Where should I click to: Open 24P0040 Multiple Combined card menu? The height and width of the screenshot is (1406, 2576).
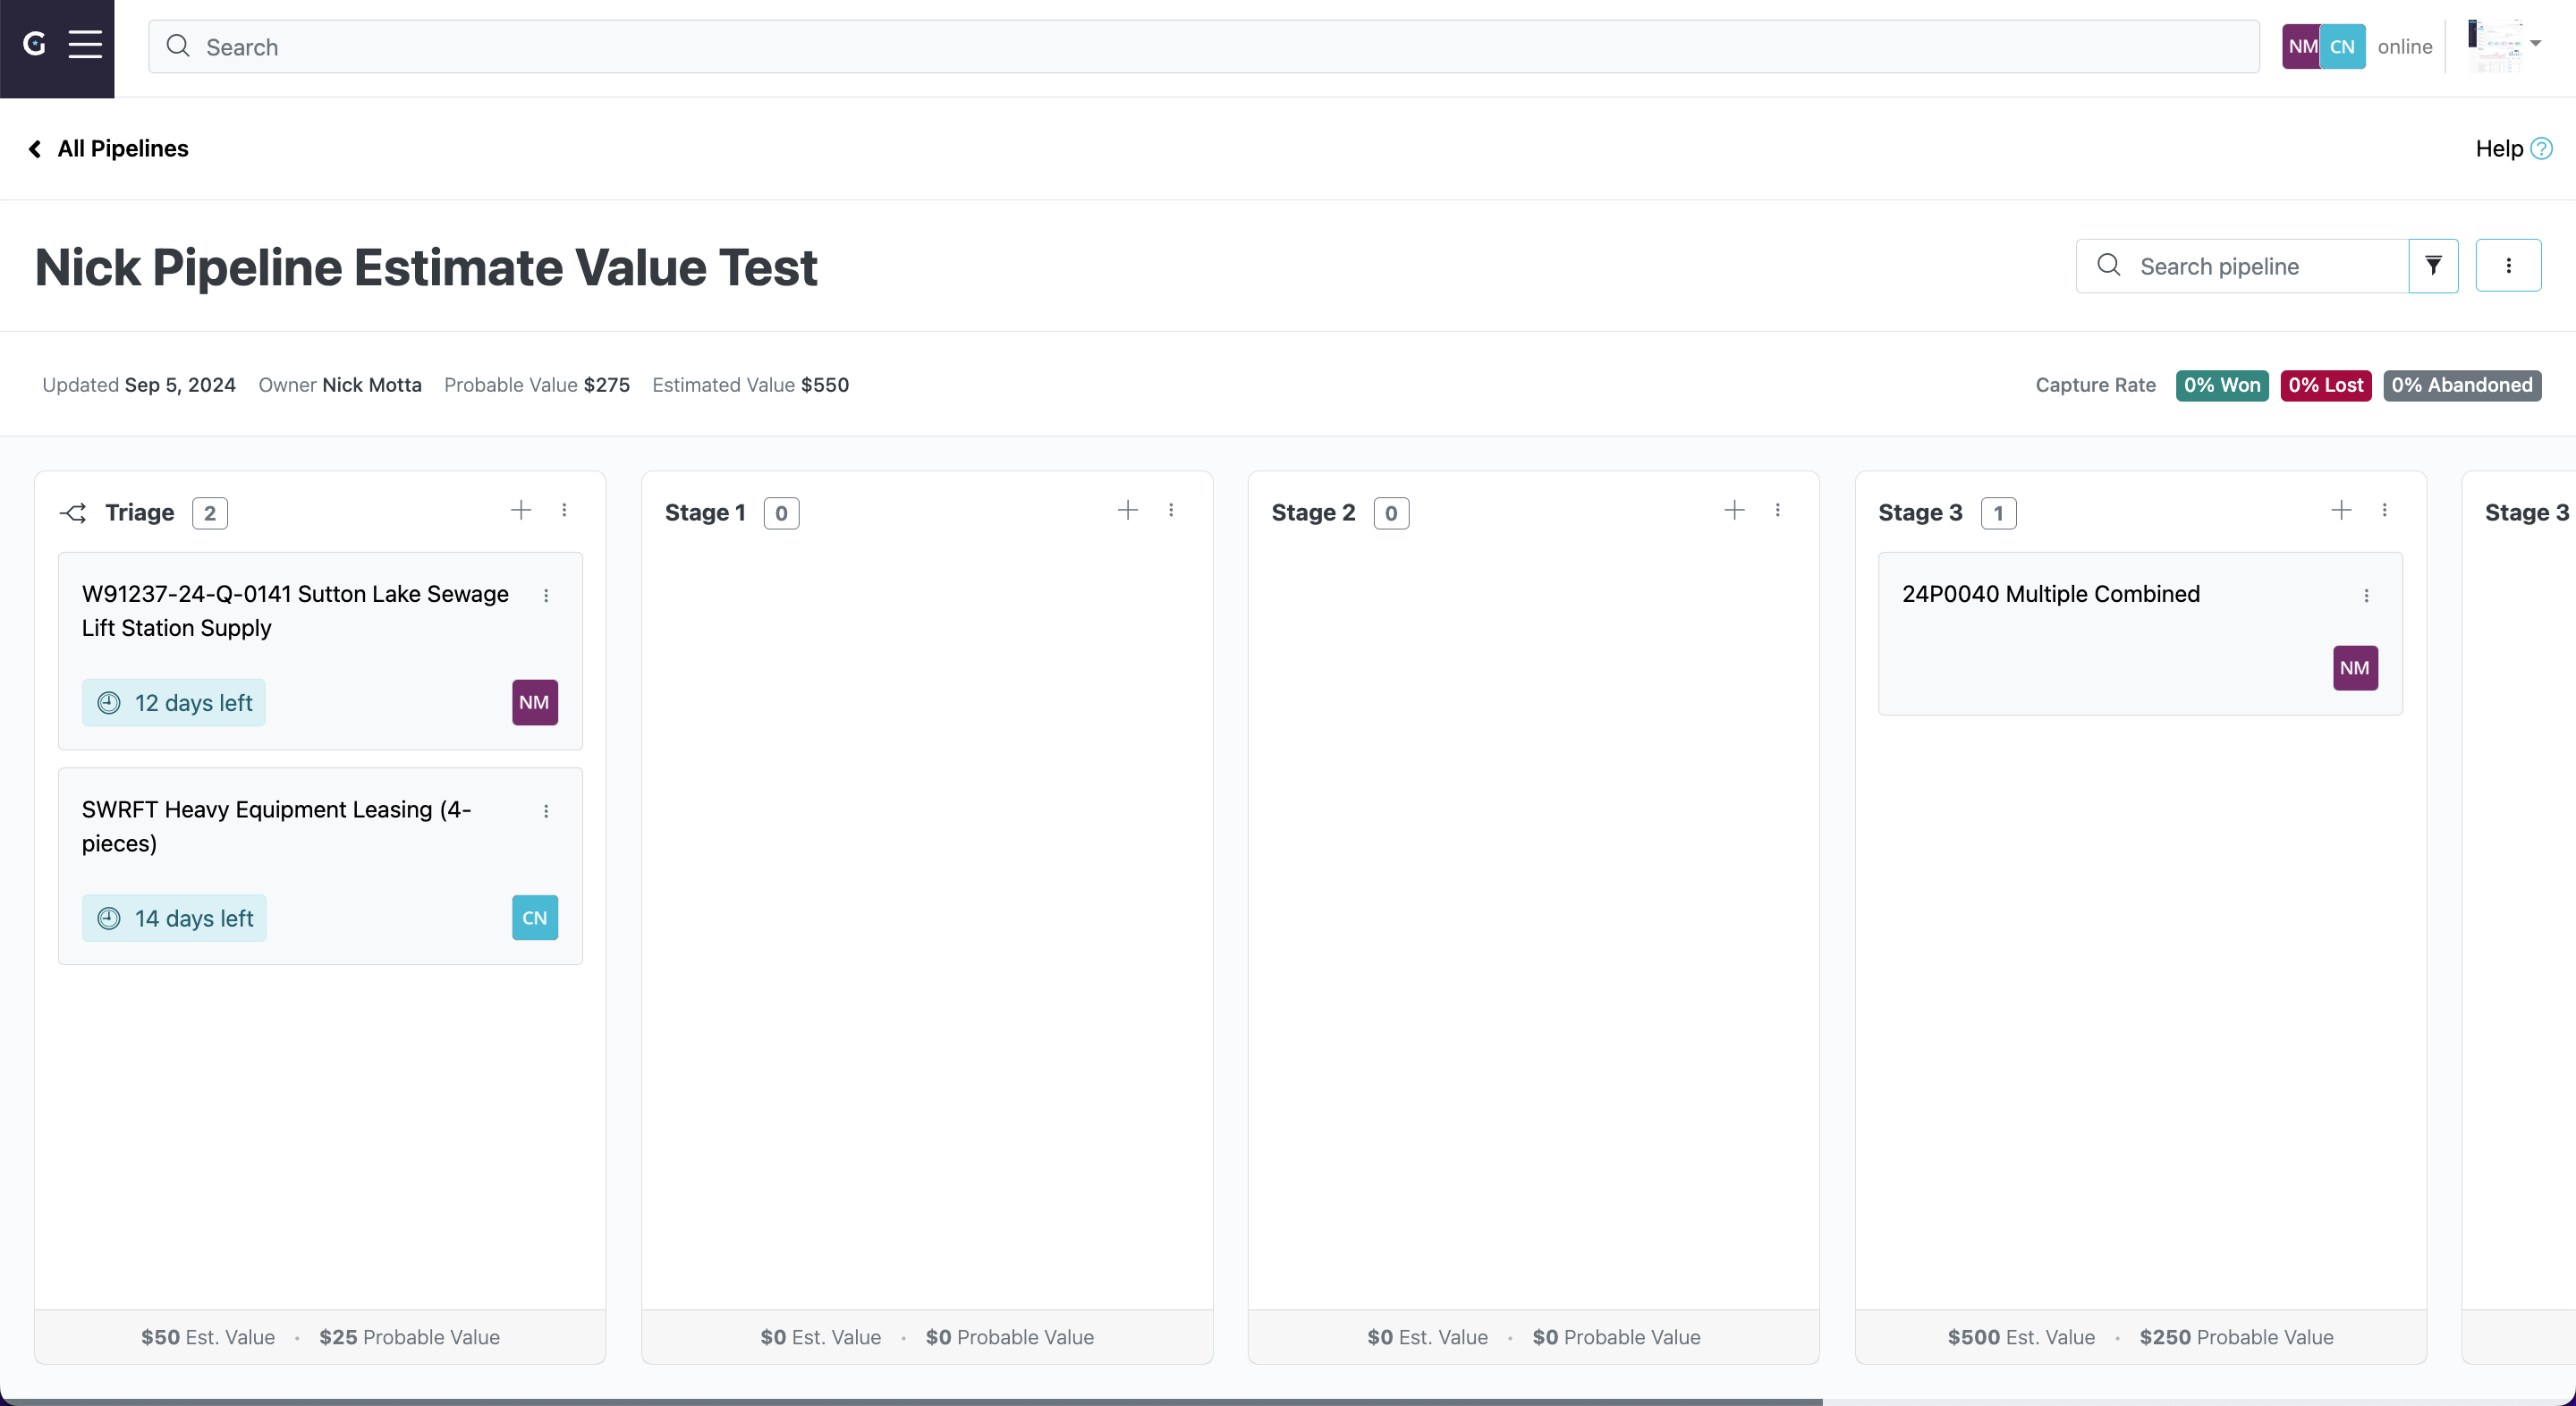[x=2366, y=596]
